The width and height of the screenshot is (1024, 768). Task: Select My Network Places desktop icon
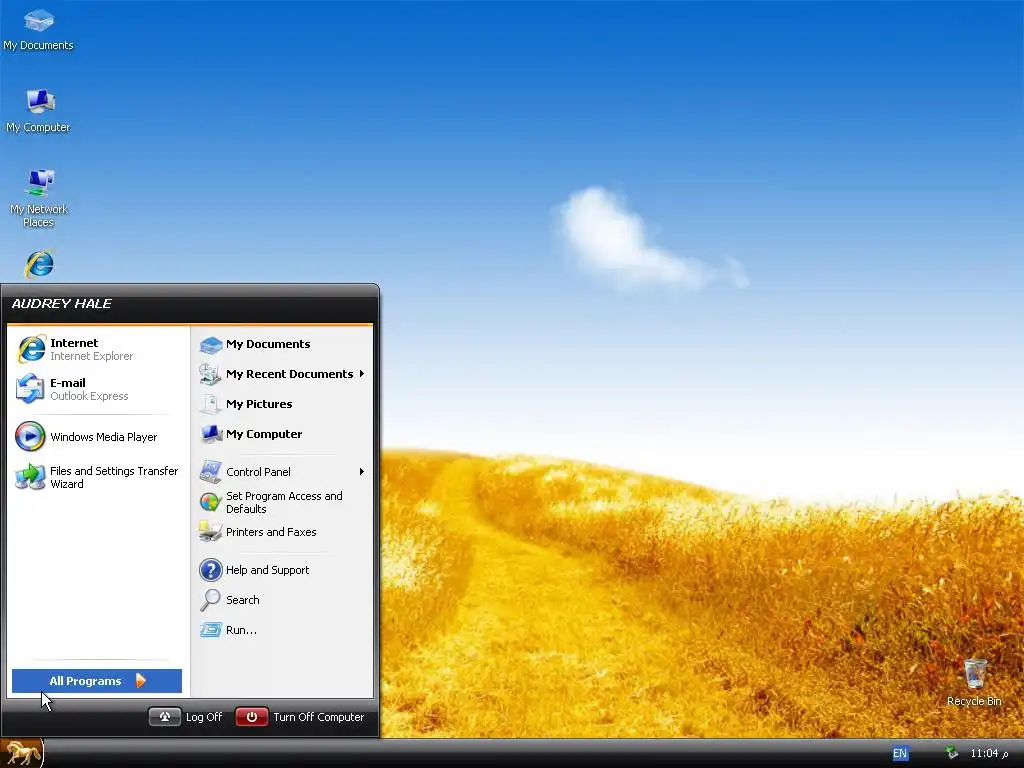pyautogui.click(x=39, y=199)
